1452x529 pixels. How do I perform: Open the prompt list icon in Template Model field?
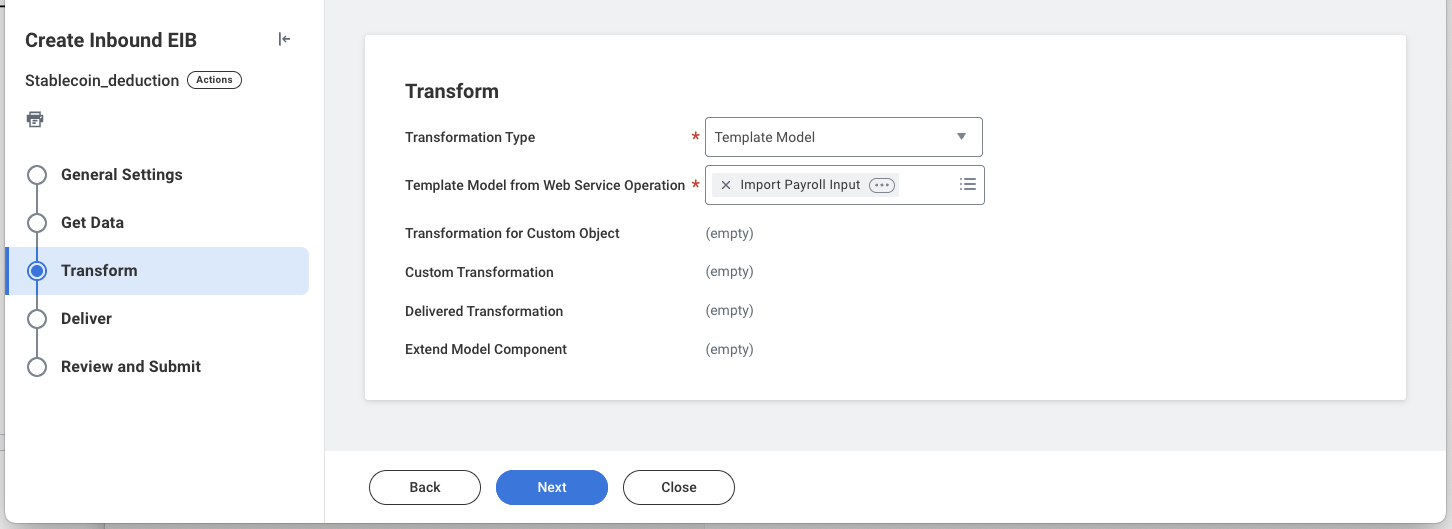(x=967, y=185)
